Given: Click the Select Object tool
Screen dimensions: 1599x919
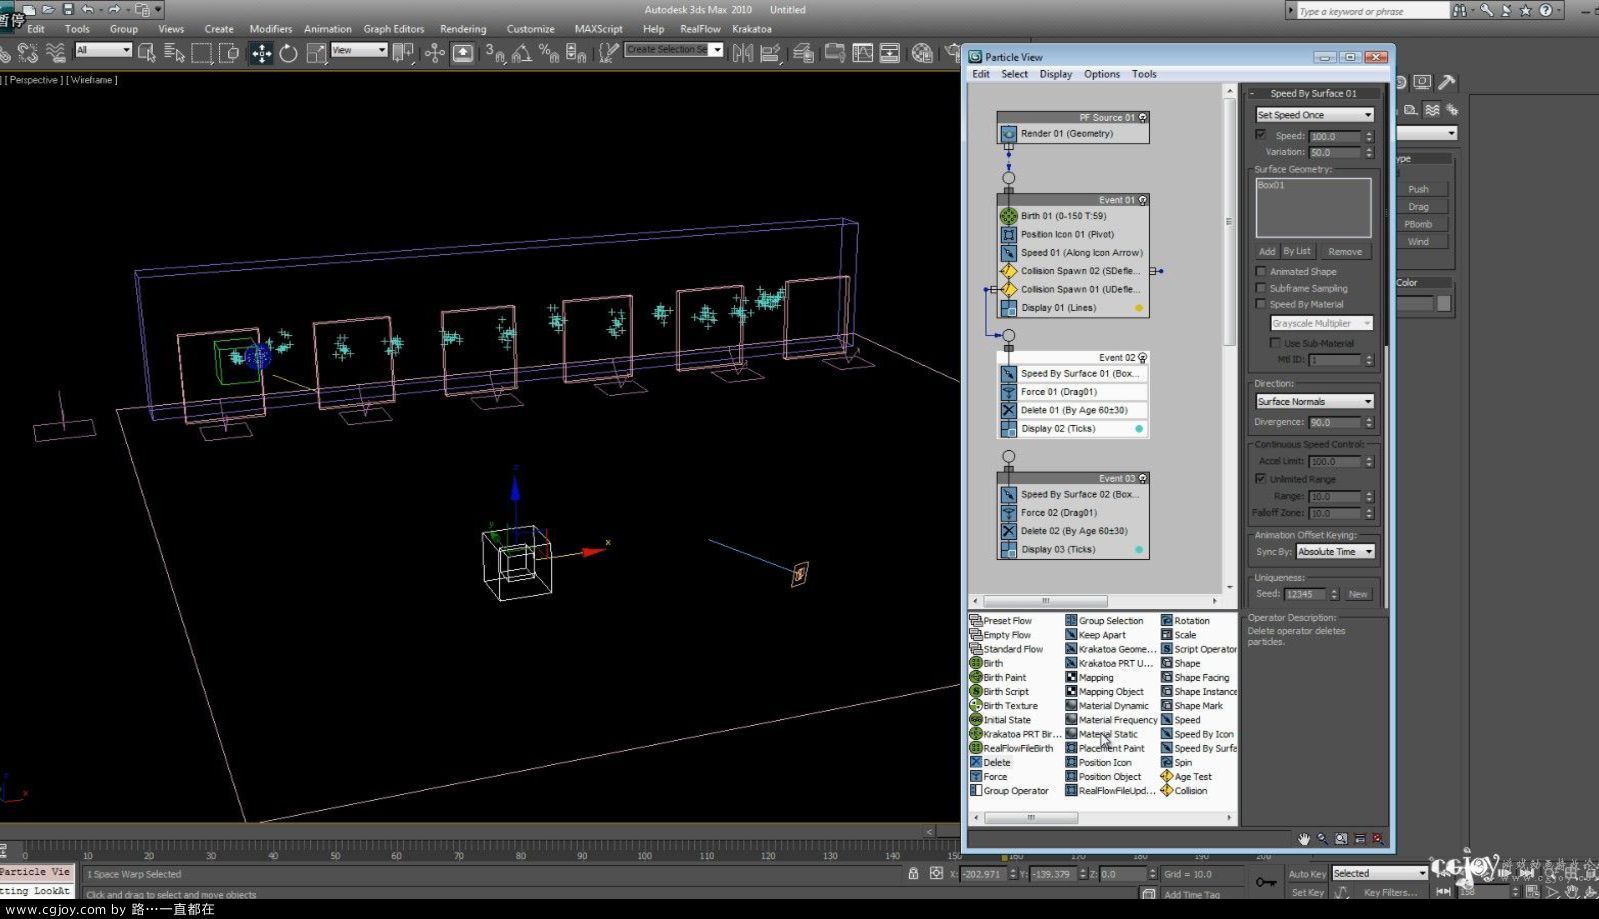Looking at the screenshot, I should pos(147,53).
